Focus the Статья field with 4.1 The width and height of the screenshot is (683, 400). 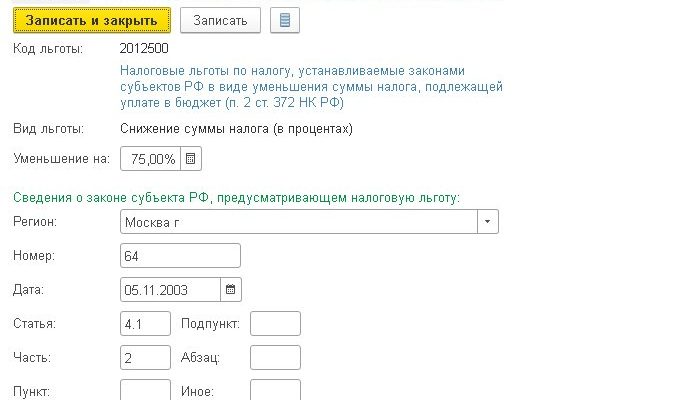point(145,324)
